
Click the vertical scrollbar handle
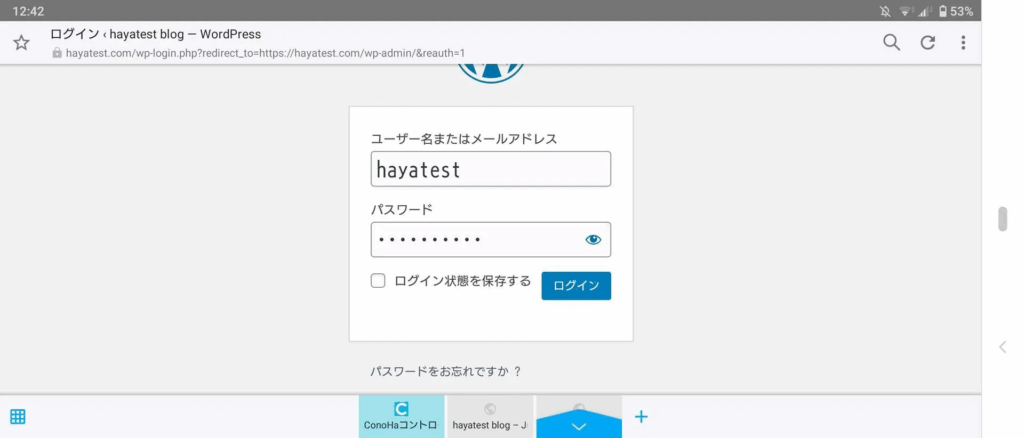(1003, 219)
